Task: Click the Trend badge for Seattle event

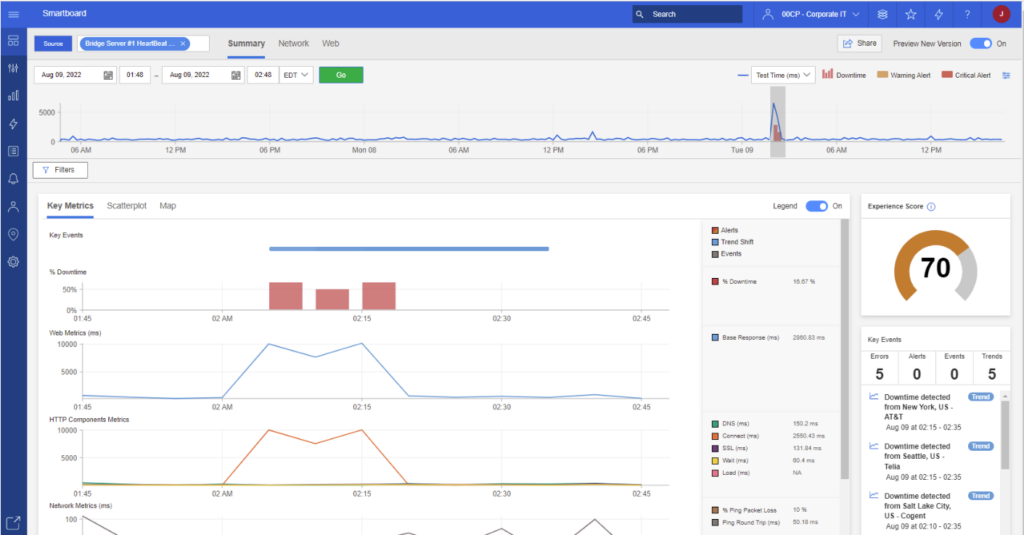Action: 980,446
